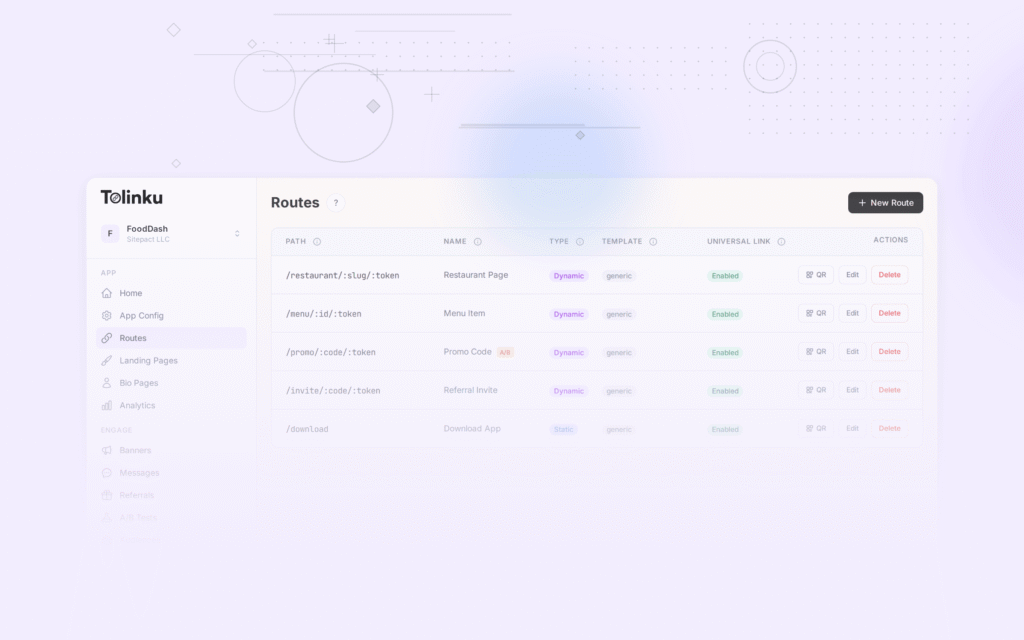Open the FoodDash workspace switcher

click(x=171, y=233)
